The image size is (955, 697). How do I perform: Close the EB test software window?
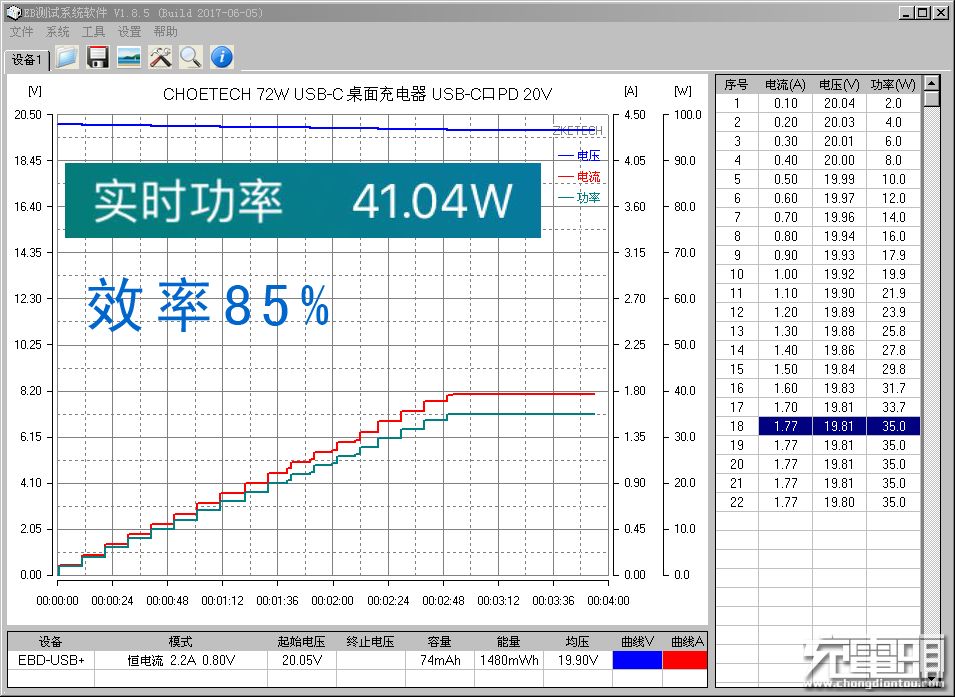tap(940, 12)
